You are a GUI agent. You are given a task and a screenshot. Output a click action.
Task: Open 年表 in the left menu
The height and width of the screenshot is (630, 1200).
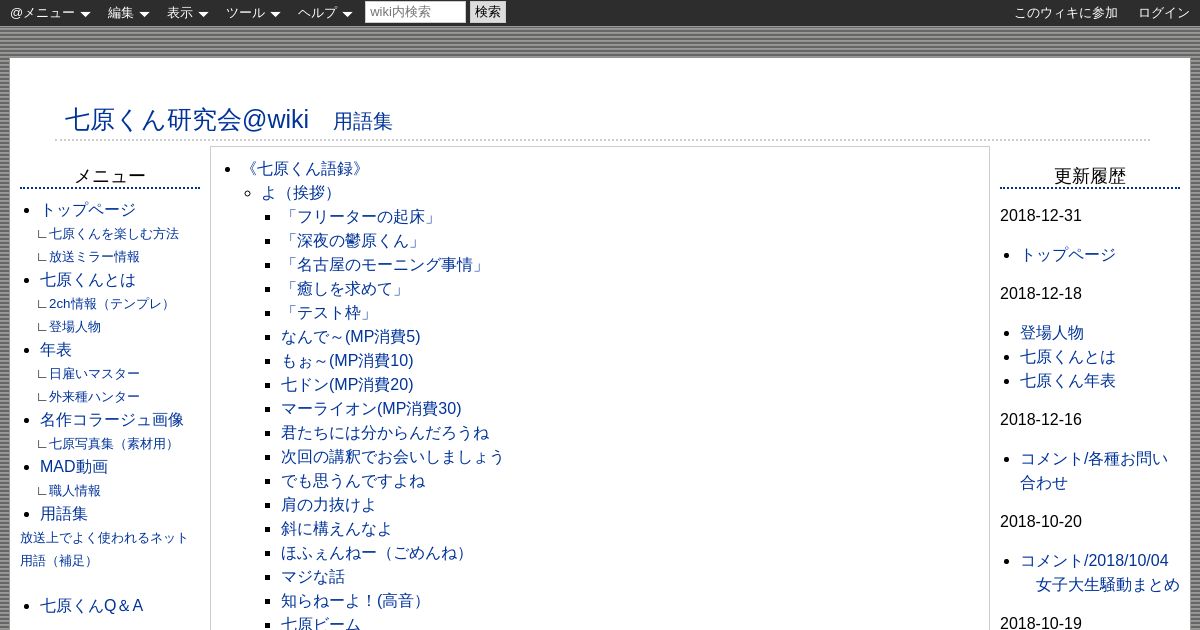pyautogui.click(x=56, y=350)
